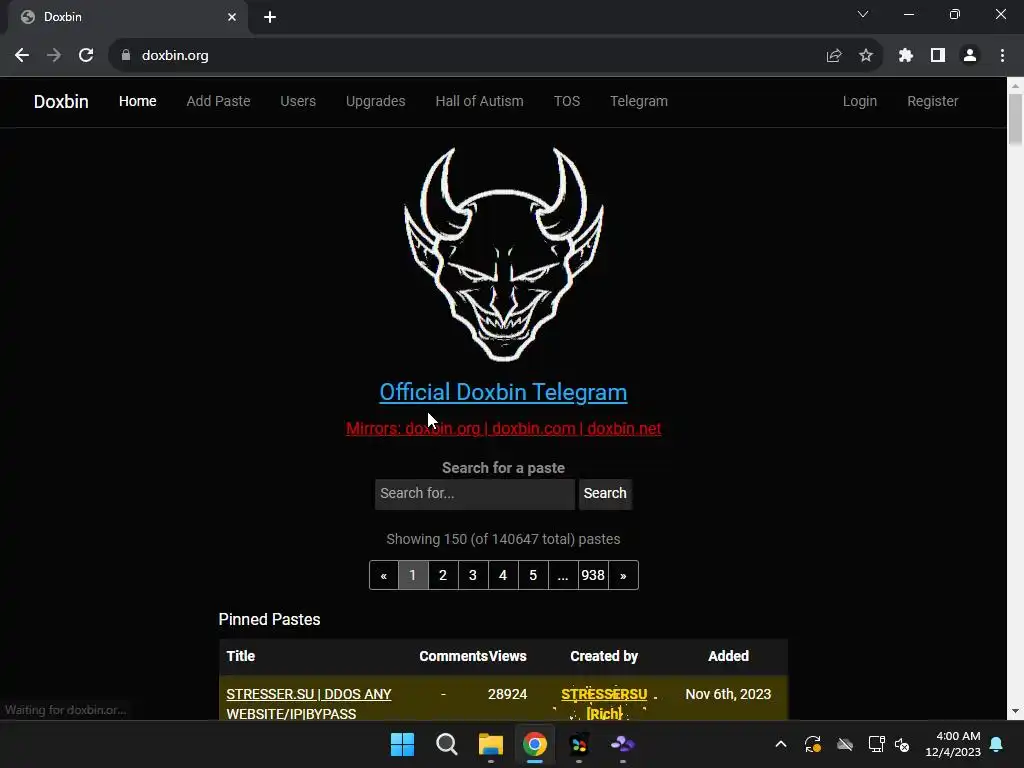
Task: Open File Explorer from taskbar
Action: pyautogui.click(x=490, y=744)
